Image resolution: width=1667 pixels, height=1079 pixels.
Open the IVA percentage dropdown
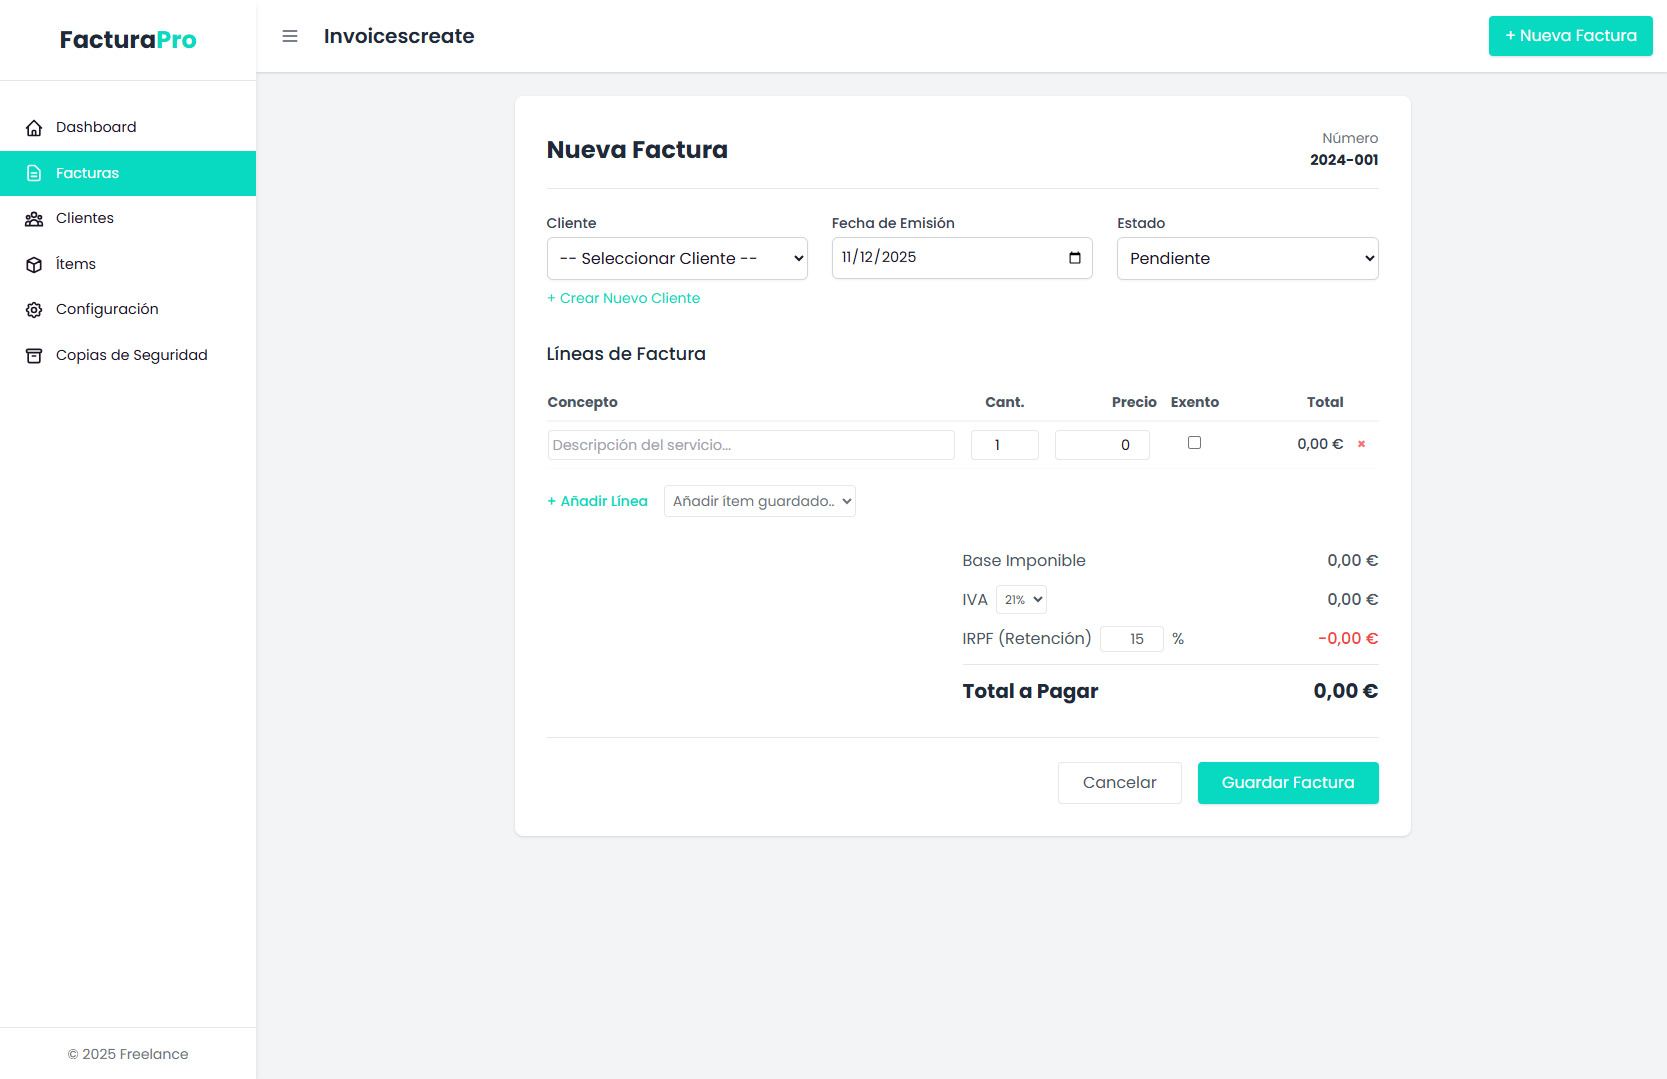pos(1021,600)
